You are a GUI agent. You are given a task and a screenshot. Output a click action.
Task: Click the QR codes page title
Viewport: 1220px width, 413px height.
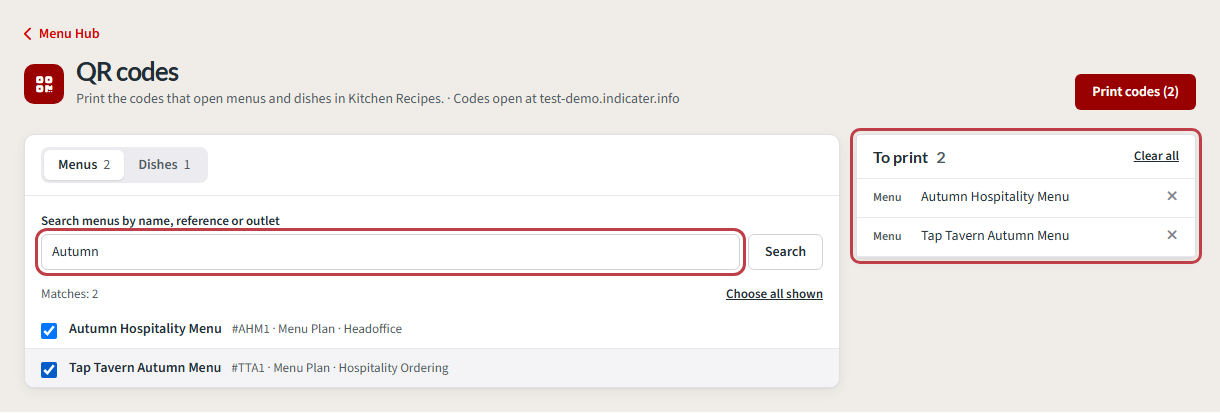127,72
